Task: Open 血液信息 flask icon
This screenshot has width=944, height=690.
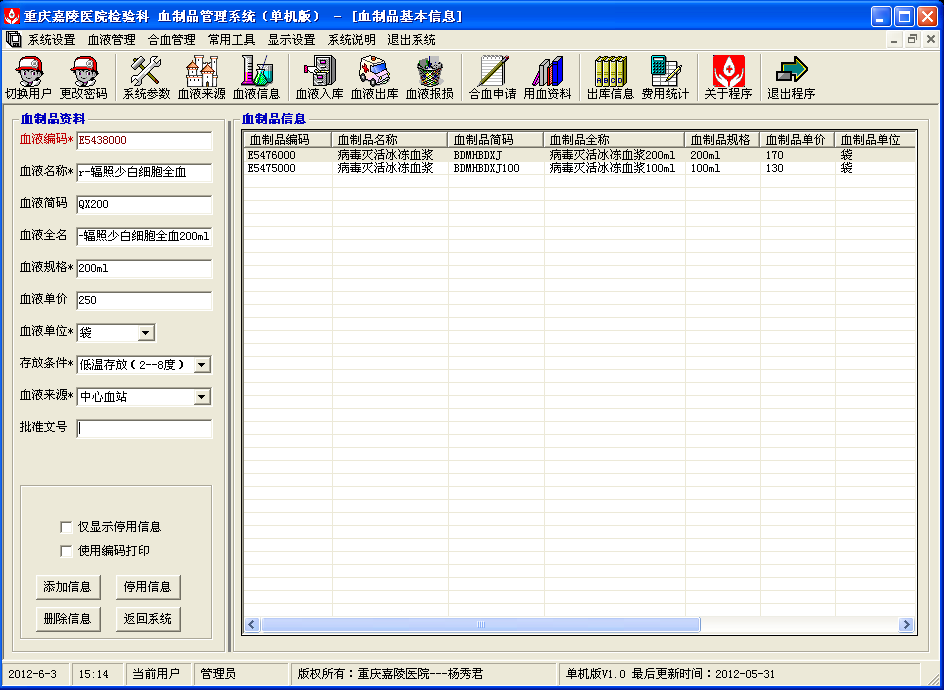Action: pyautogui.click(x=256, y=78)
